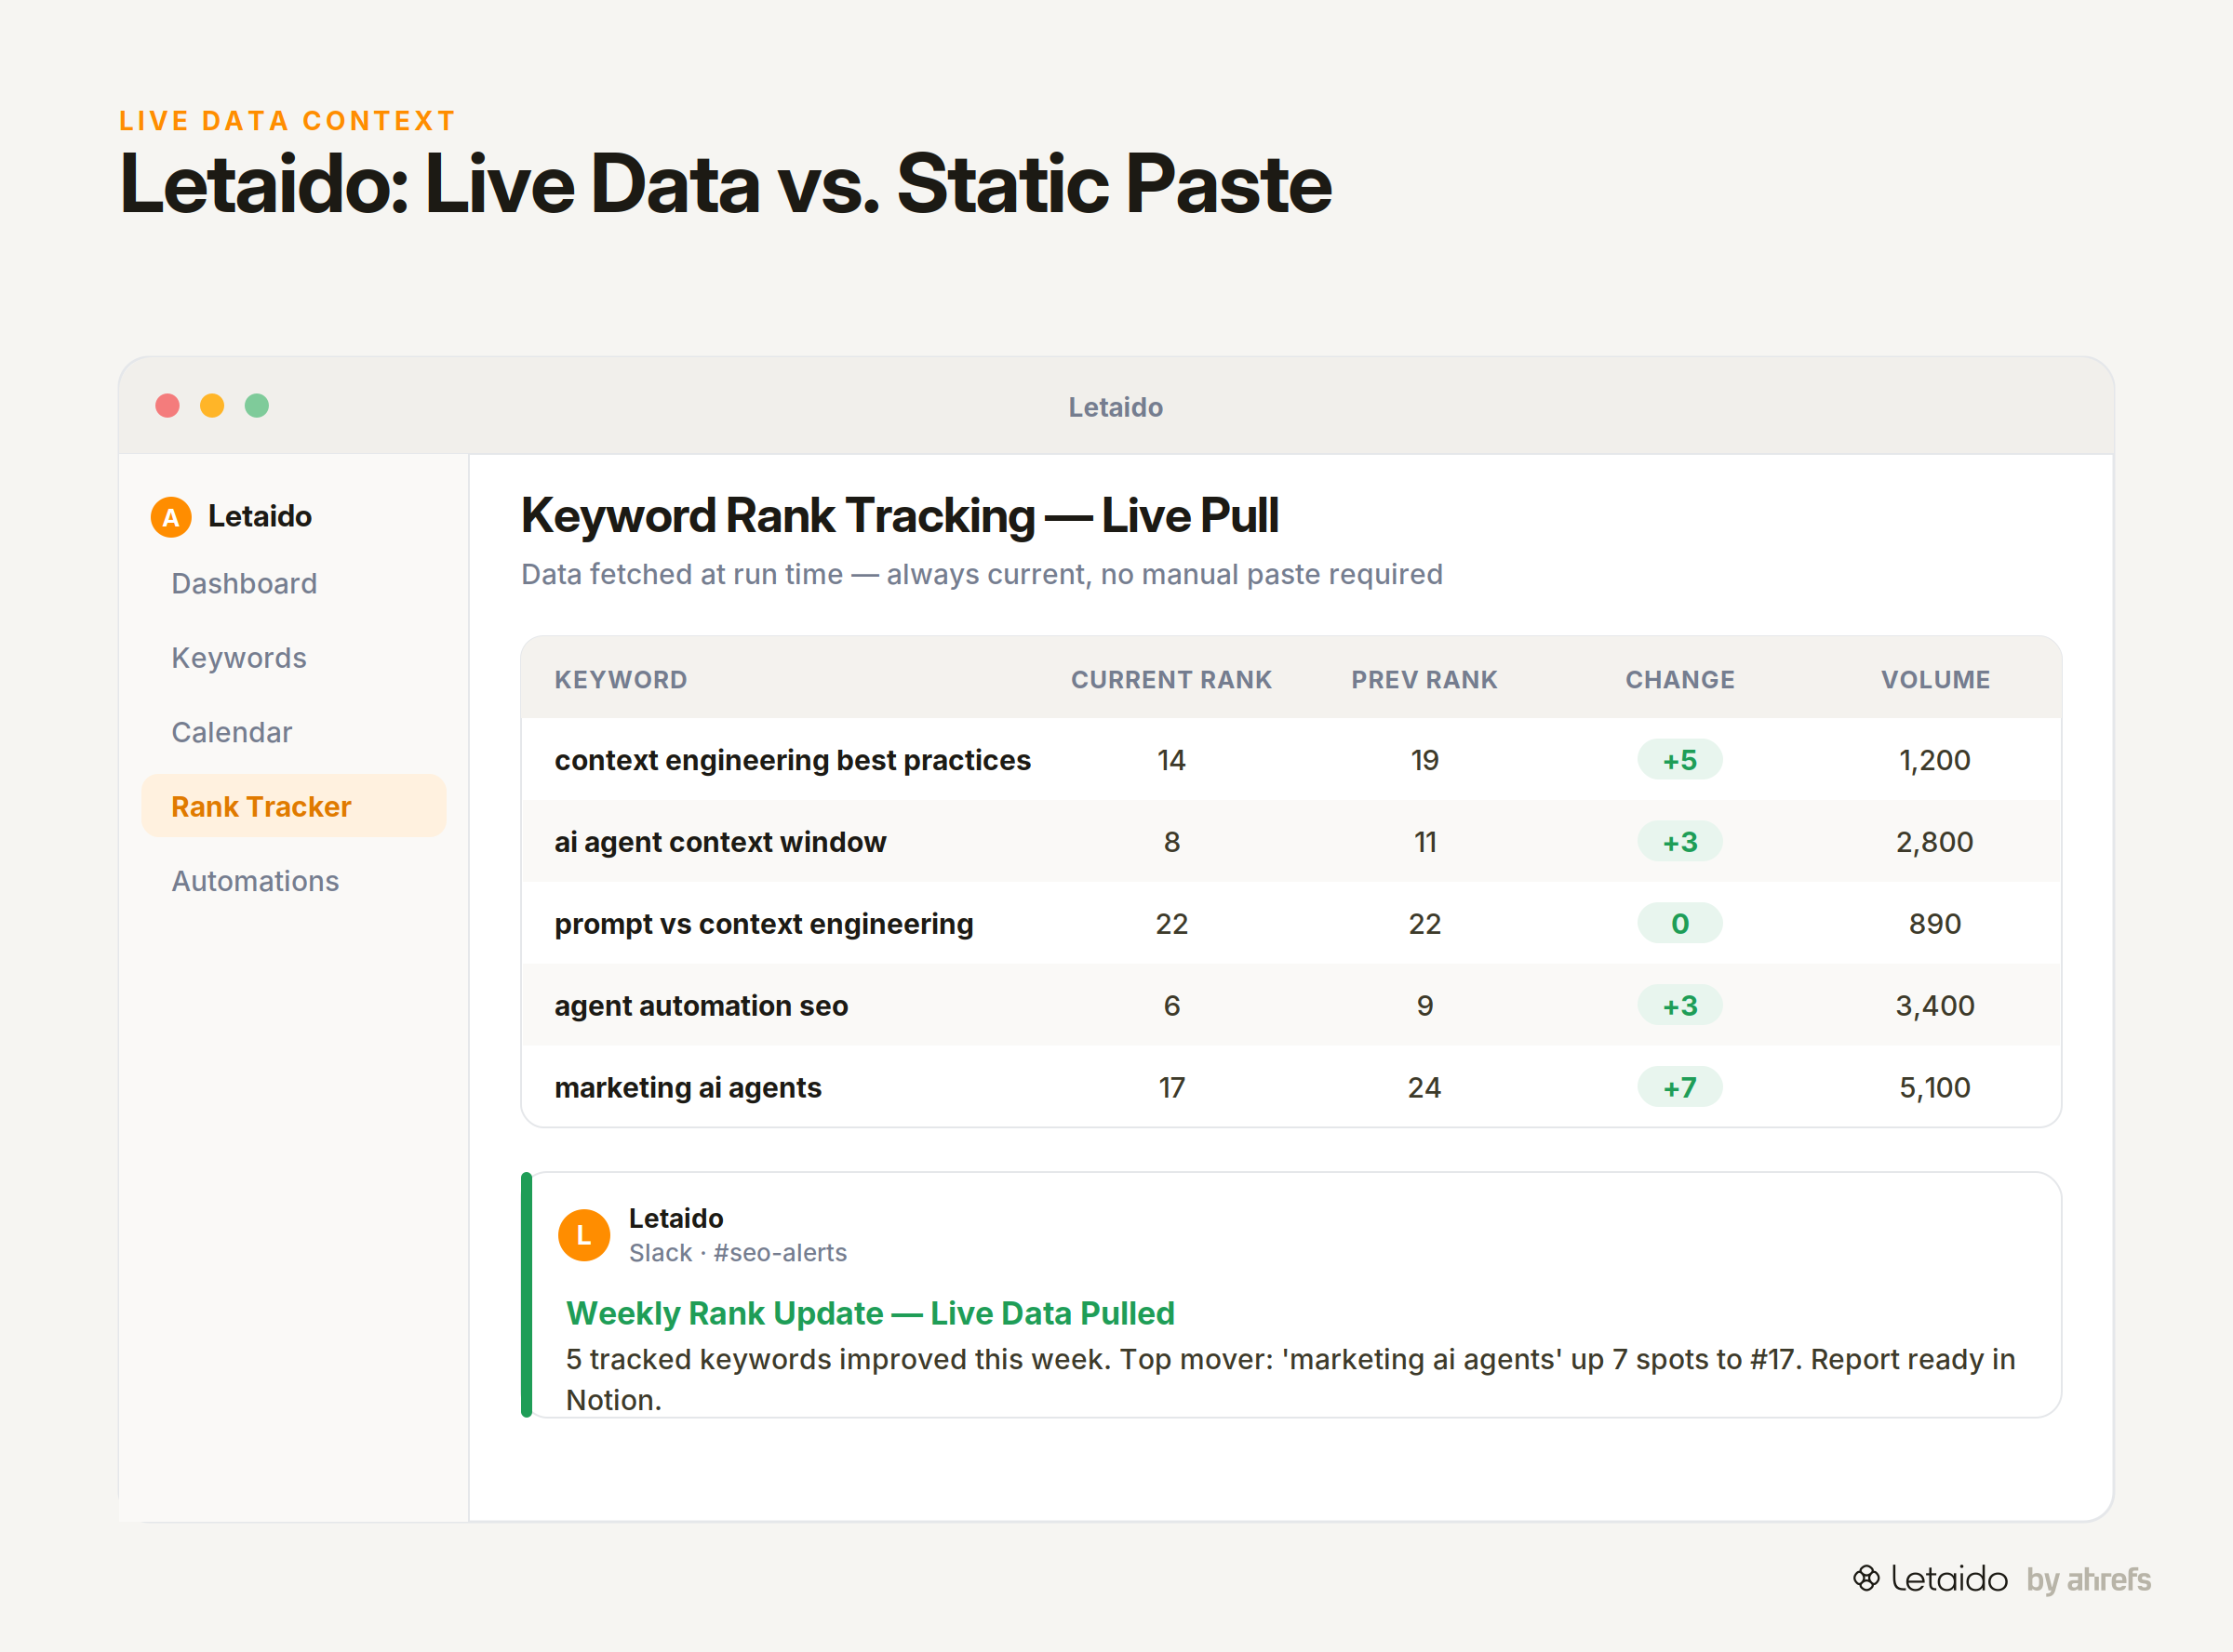Screen dimensions: 2233x1652
Task: Click the green maximize window dot
Action: (257, 405)
